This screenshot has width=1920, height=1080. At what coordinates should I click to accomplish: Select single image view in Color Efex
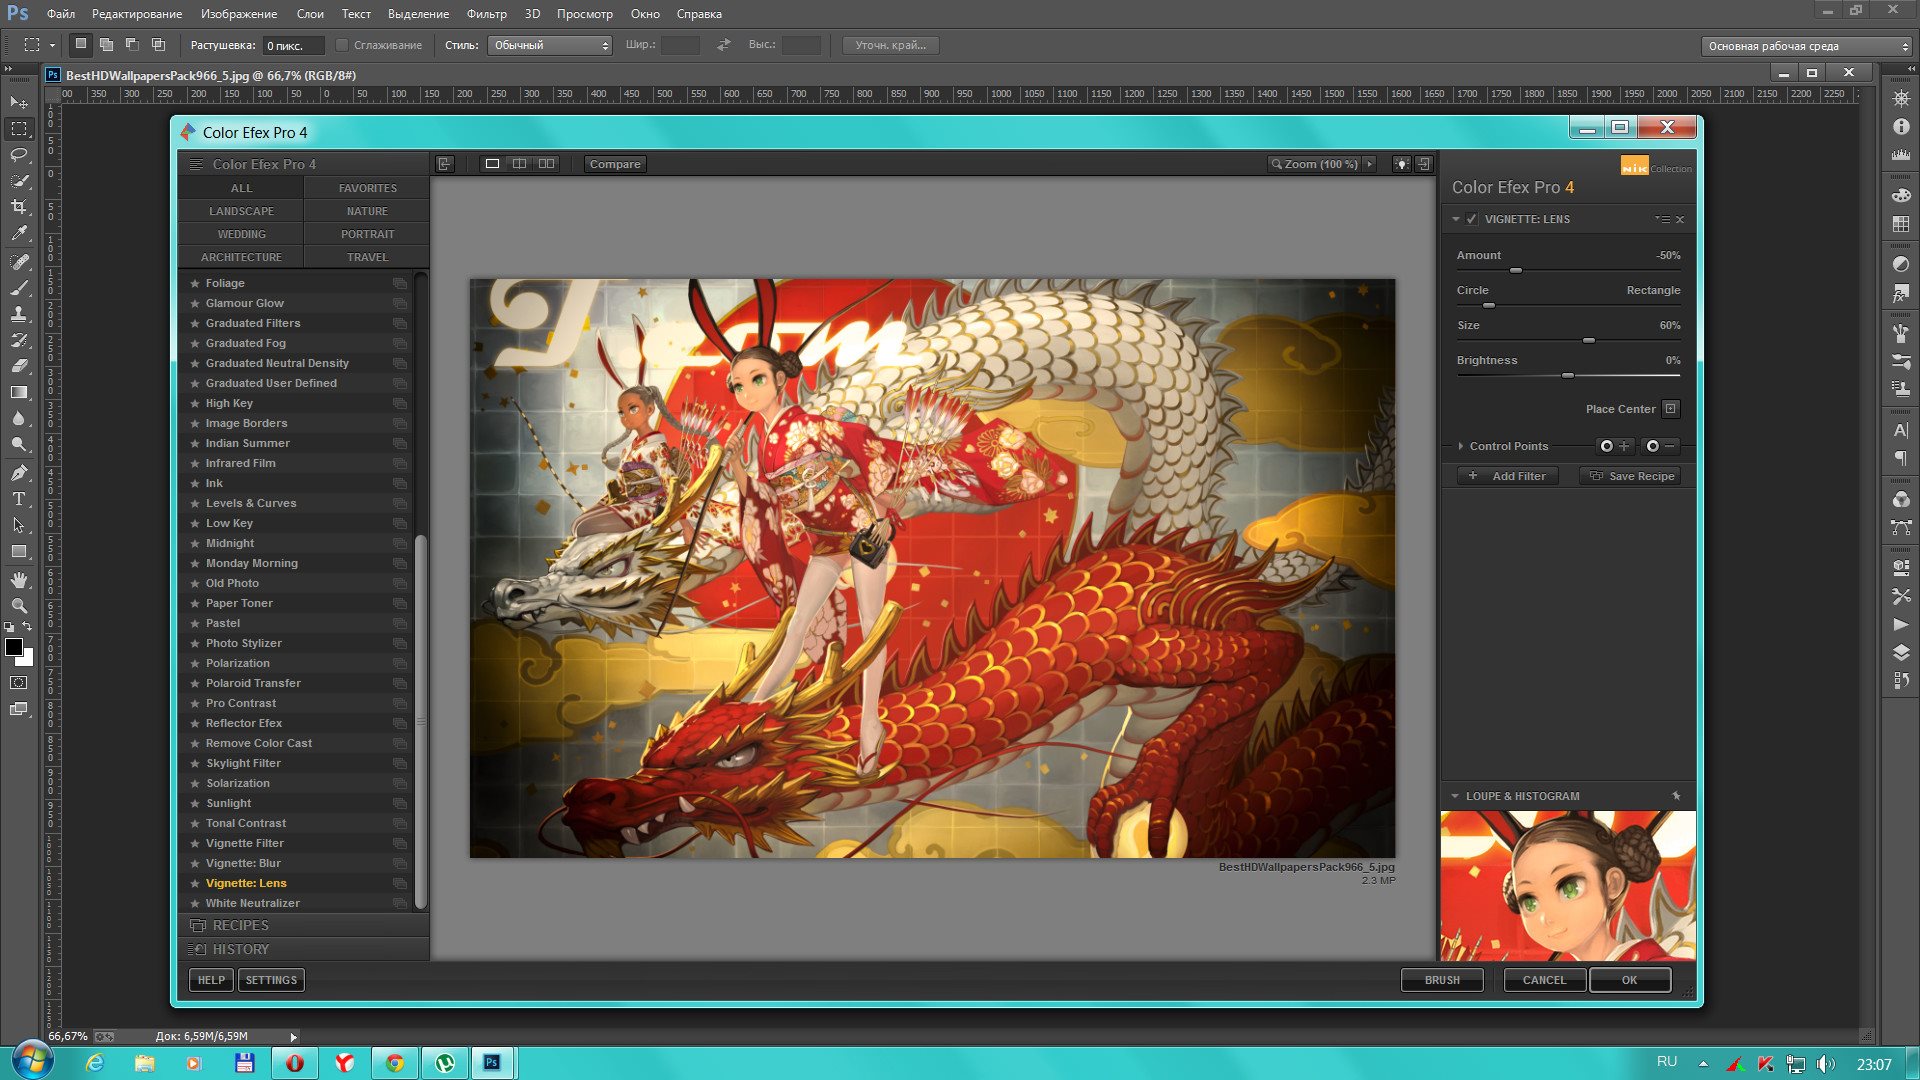pos(492,164)
